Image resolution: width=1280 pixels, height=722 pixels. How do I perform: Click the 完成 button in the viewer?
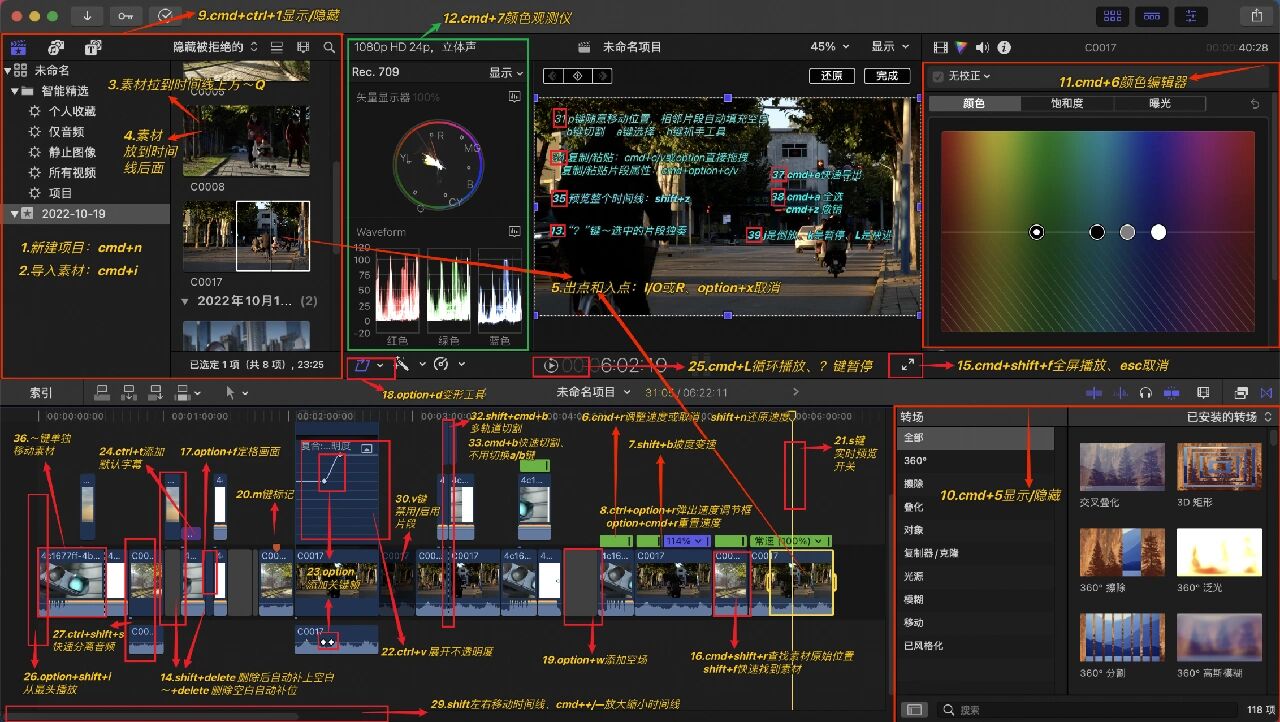[889, 76]
